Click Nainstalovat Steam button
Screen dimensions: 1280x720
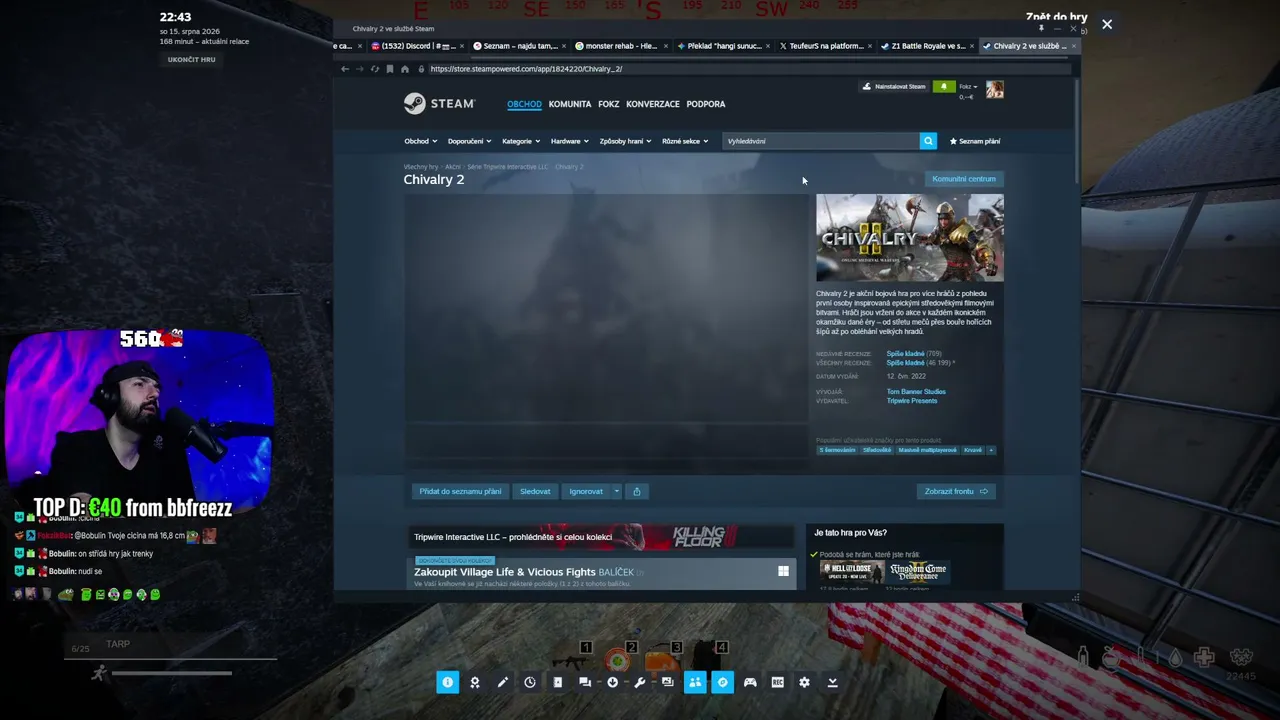point(895,87)
